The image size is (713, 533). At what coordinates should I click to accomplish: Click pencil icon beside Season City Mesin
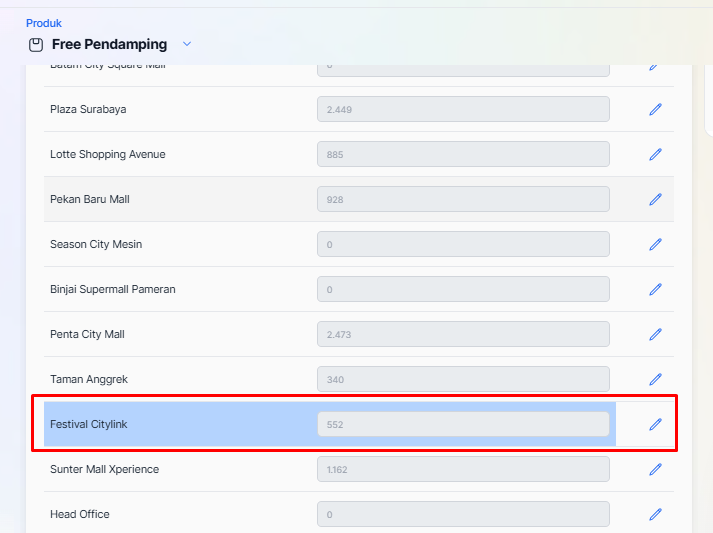655,244
